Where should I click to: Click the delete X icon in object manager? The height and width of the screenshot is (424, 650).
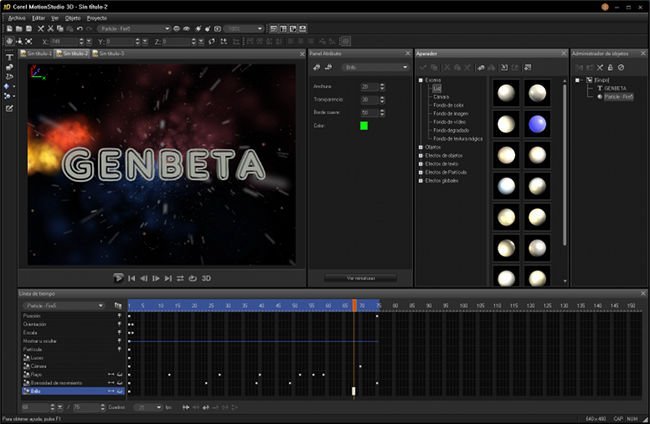pyautogui.click(x=600, y=67)
